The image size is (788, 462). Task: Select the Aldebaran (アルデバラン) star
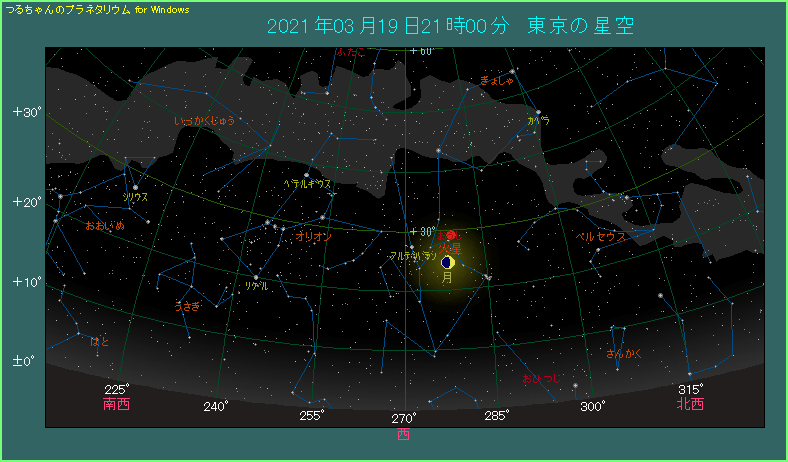412,246
